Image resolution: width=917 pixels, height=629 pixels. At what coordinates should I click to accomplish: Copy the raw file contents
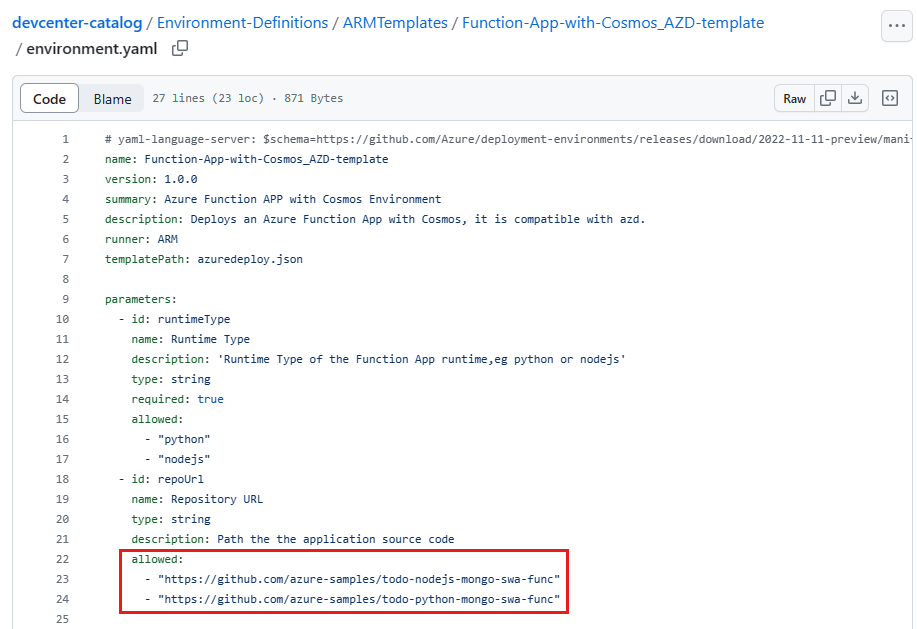click(x=828, y=98)
